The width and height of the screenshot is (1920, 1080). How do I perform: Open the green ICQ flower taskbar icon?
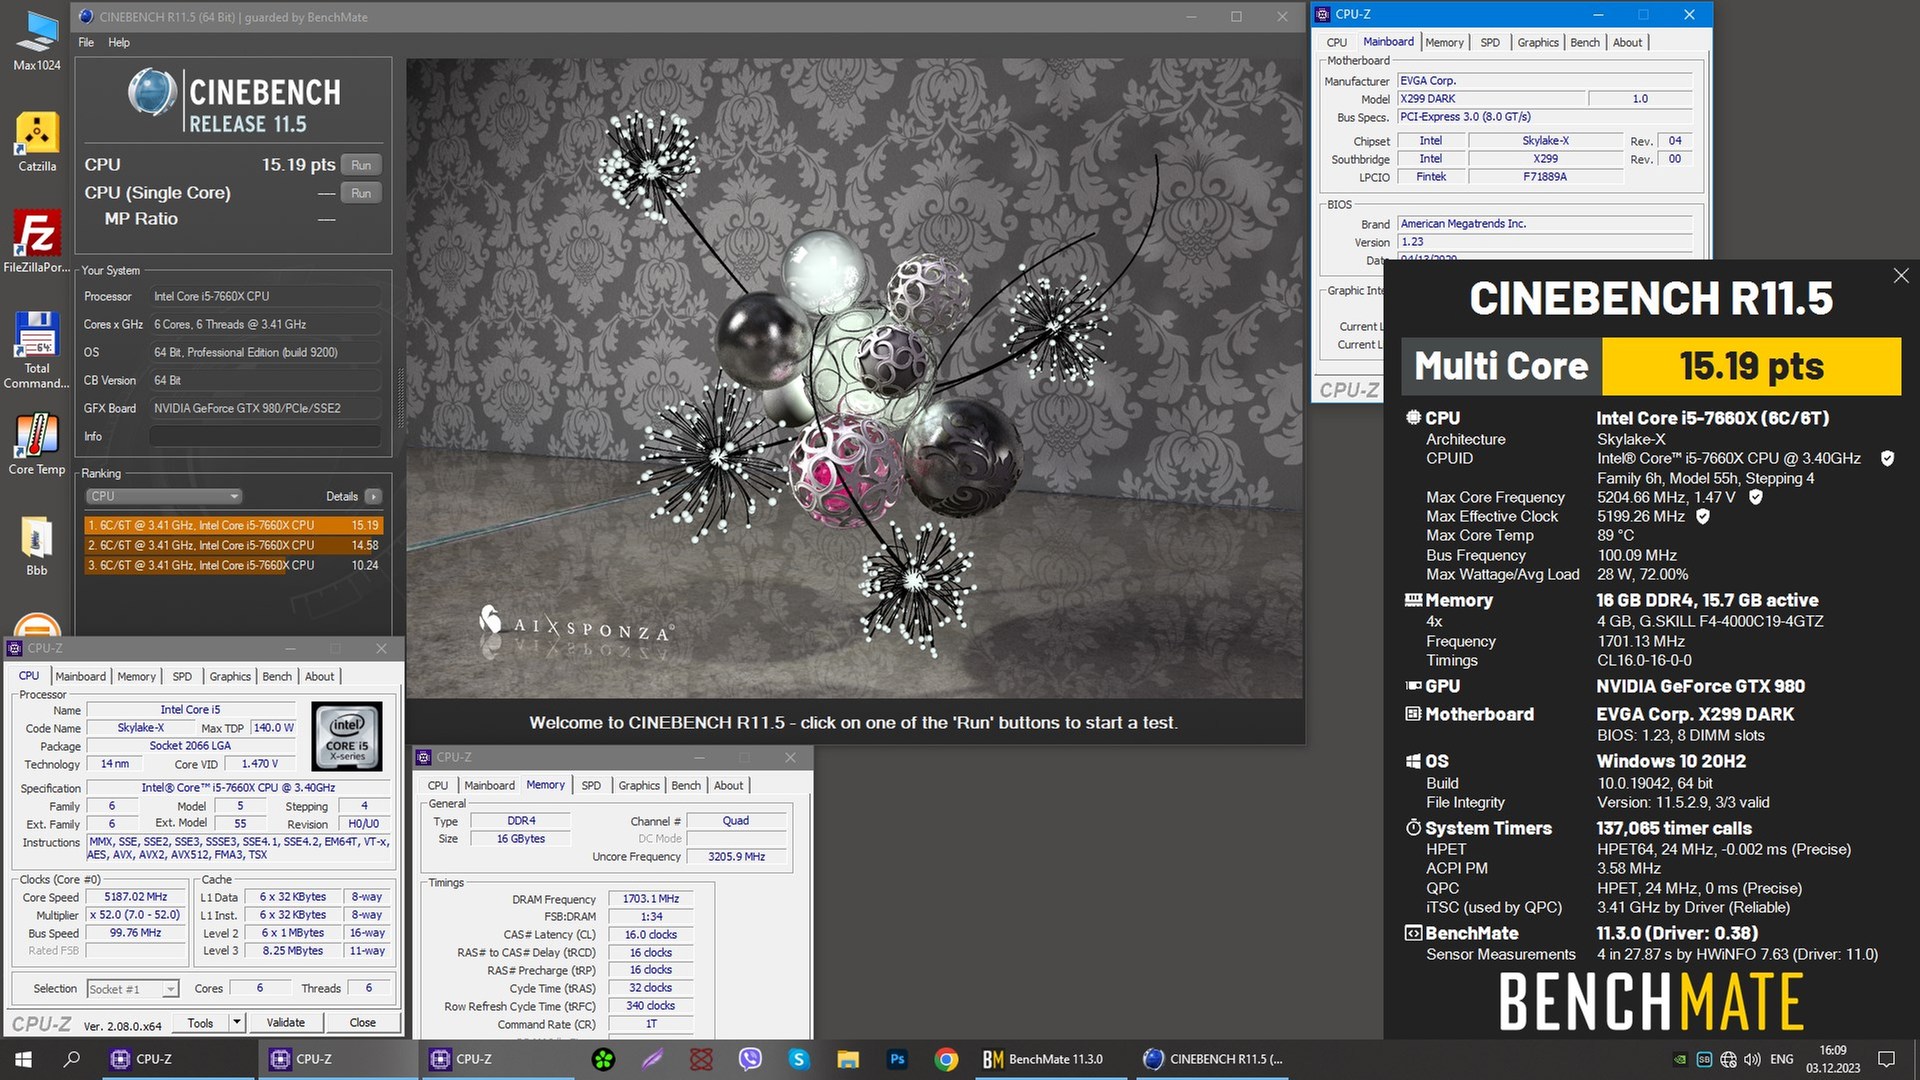point(603,1059)
